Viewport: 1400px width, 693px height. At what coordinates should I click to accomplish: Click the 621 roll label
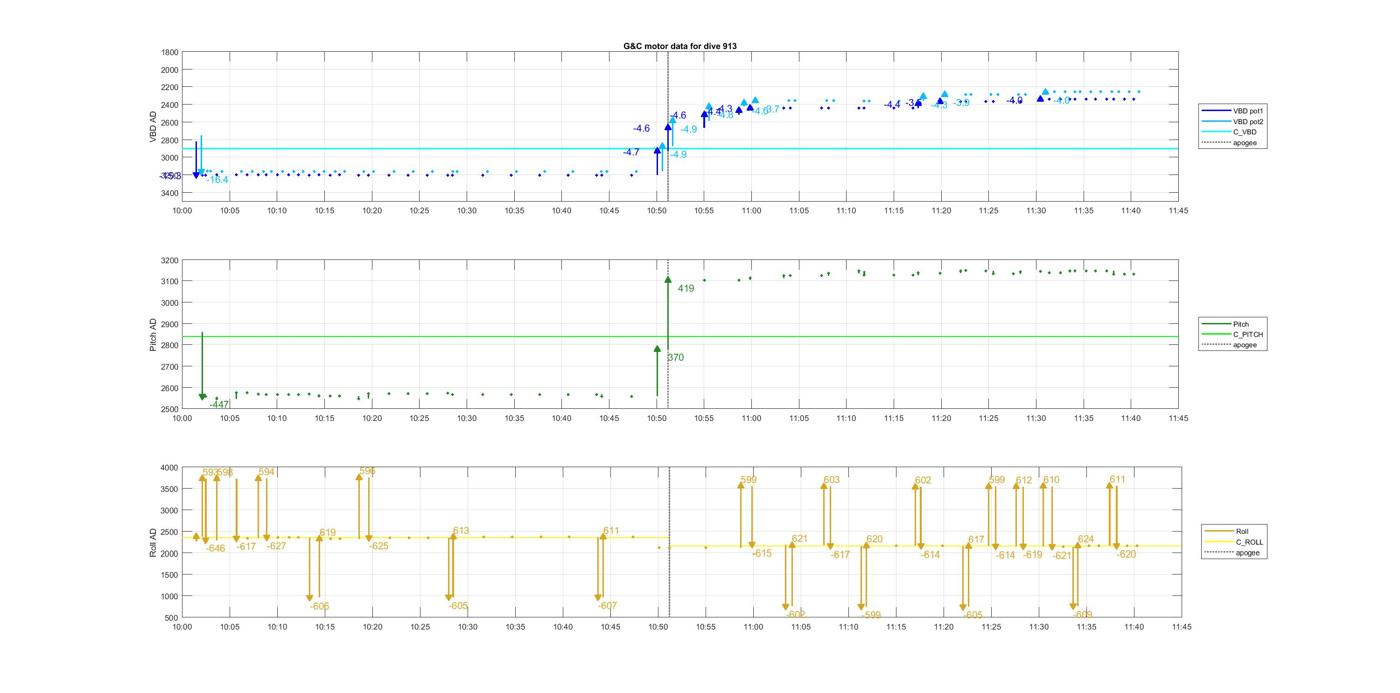click(799, 539)
